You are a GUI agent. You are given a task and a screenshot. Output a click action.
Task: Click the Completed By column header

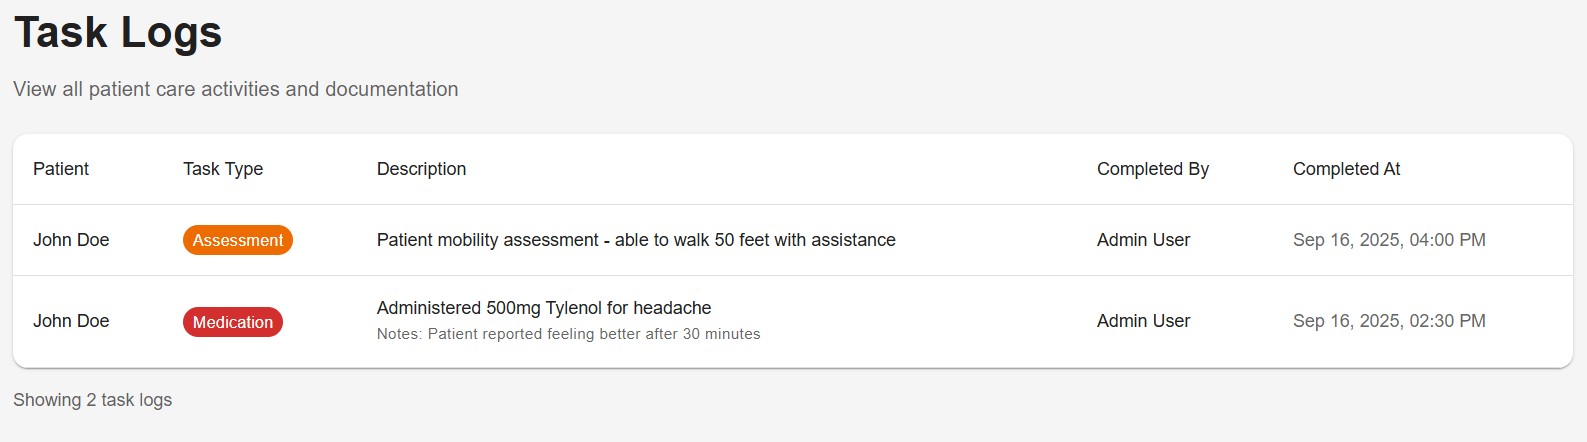point(1152,169)
